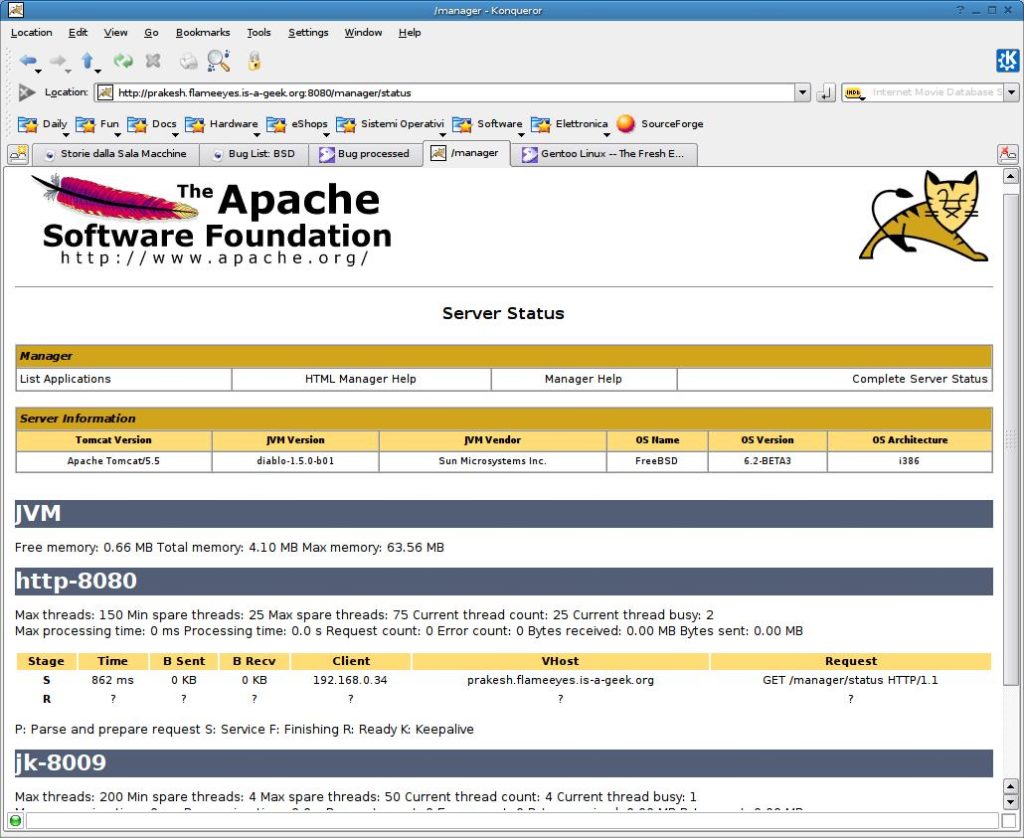Click the client IP 192.168.0.34 cell
This screenshot has height=838, width=1024.
[x=350, y=680]
